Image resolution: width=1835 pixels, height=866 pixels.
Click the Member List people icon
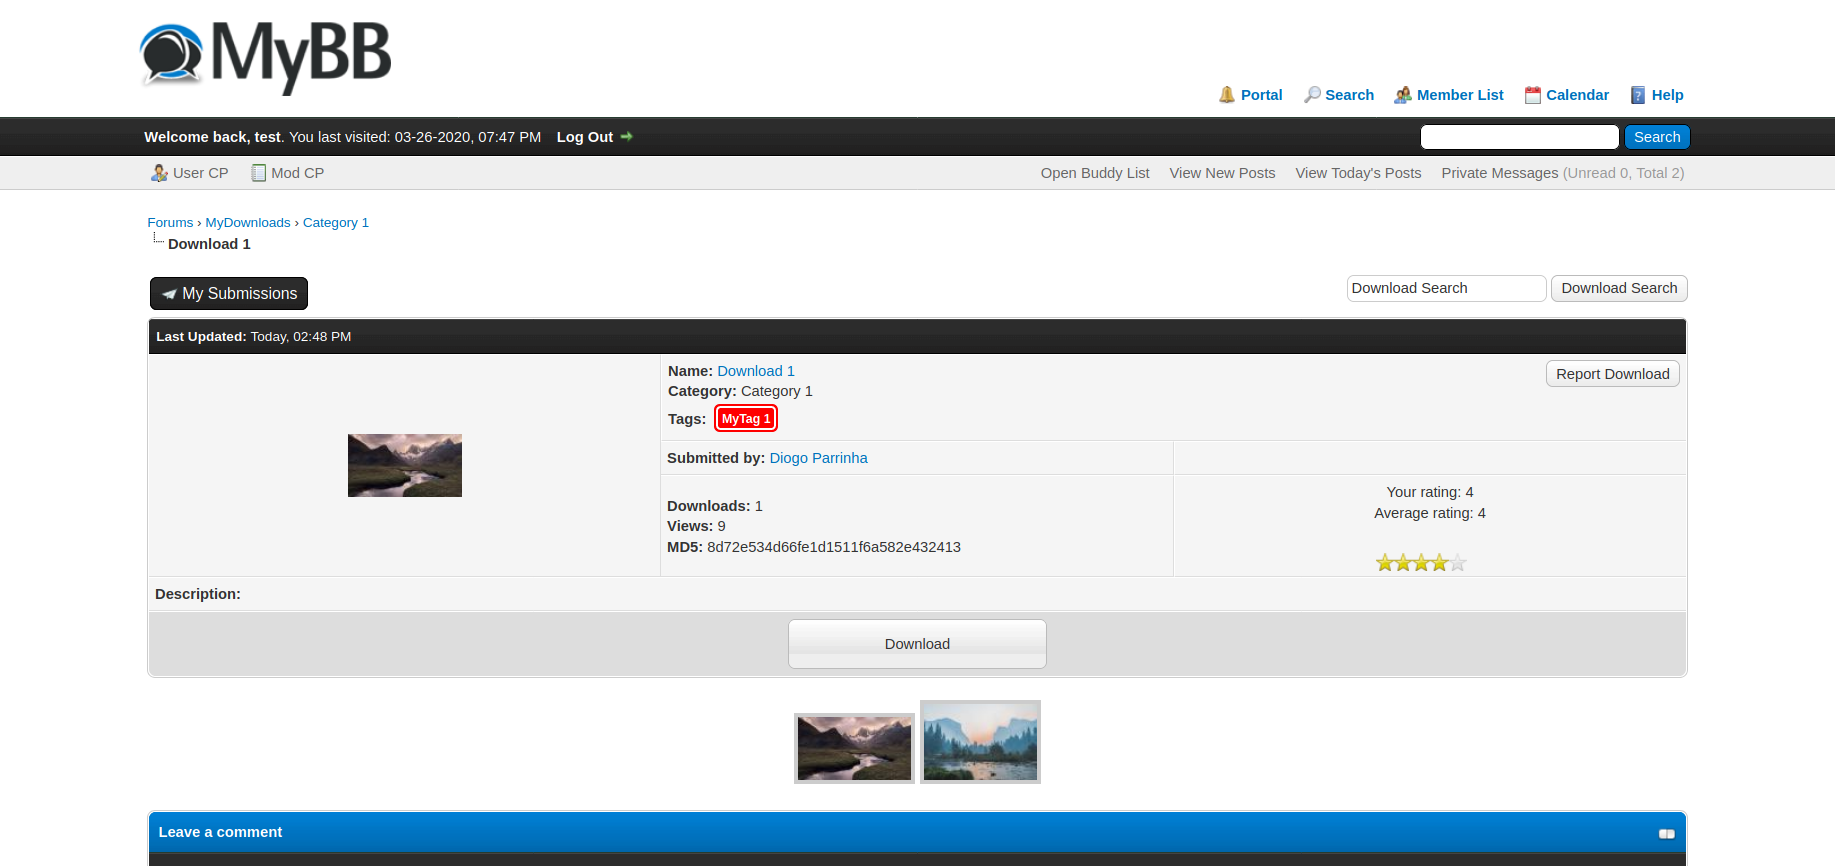tap(1403, 95)
